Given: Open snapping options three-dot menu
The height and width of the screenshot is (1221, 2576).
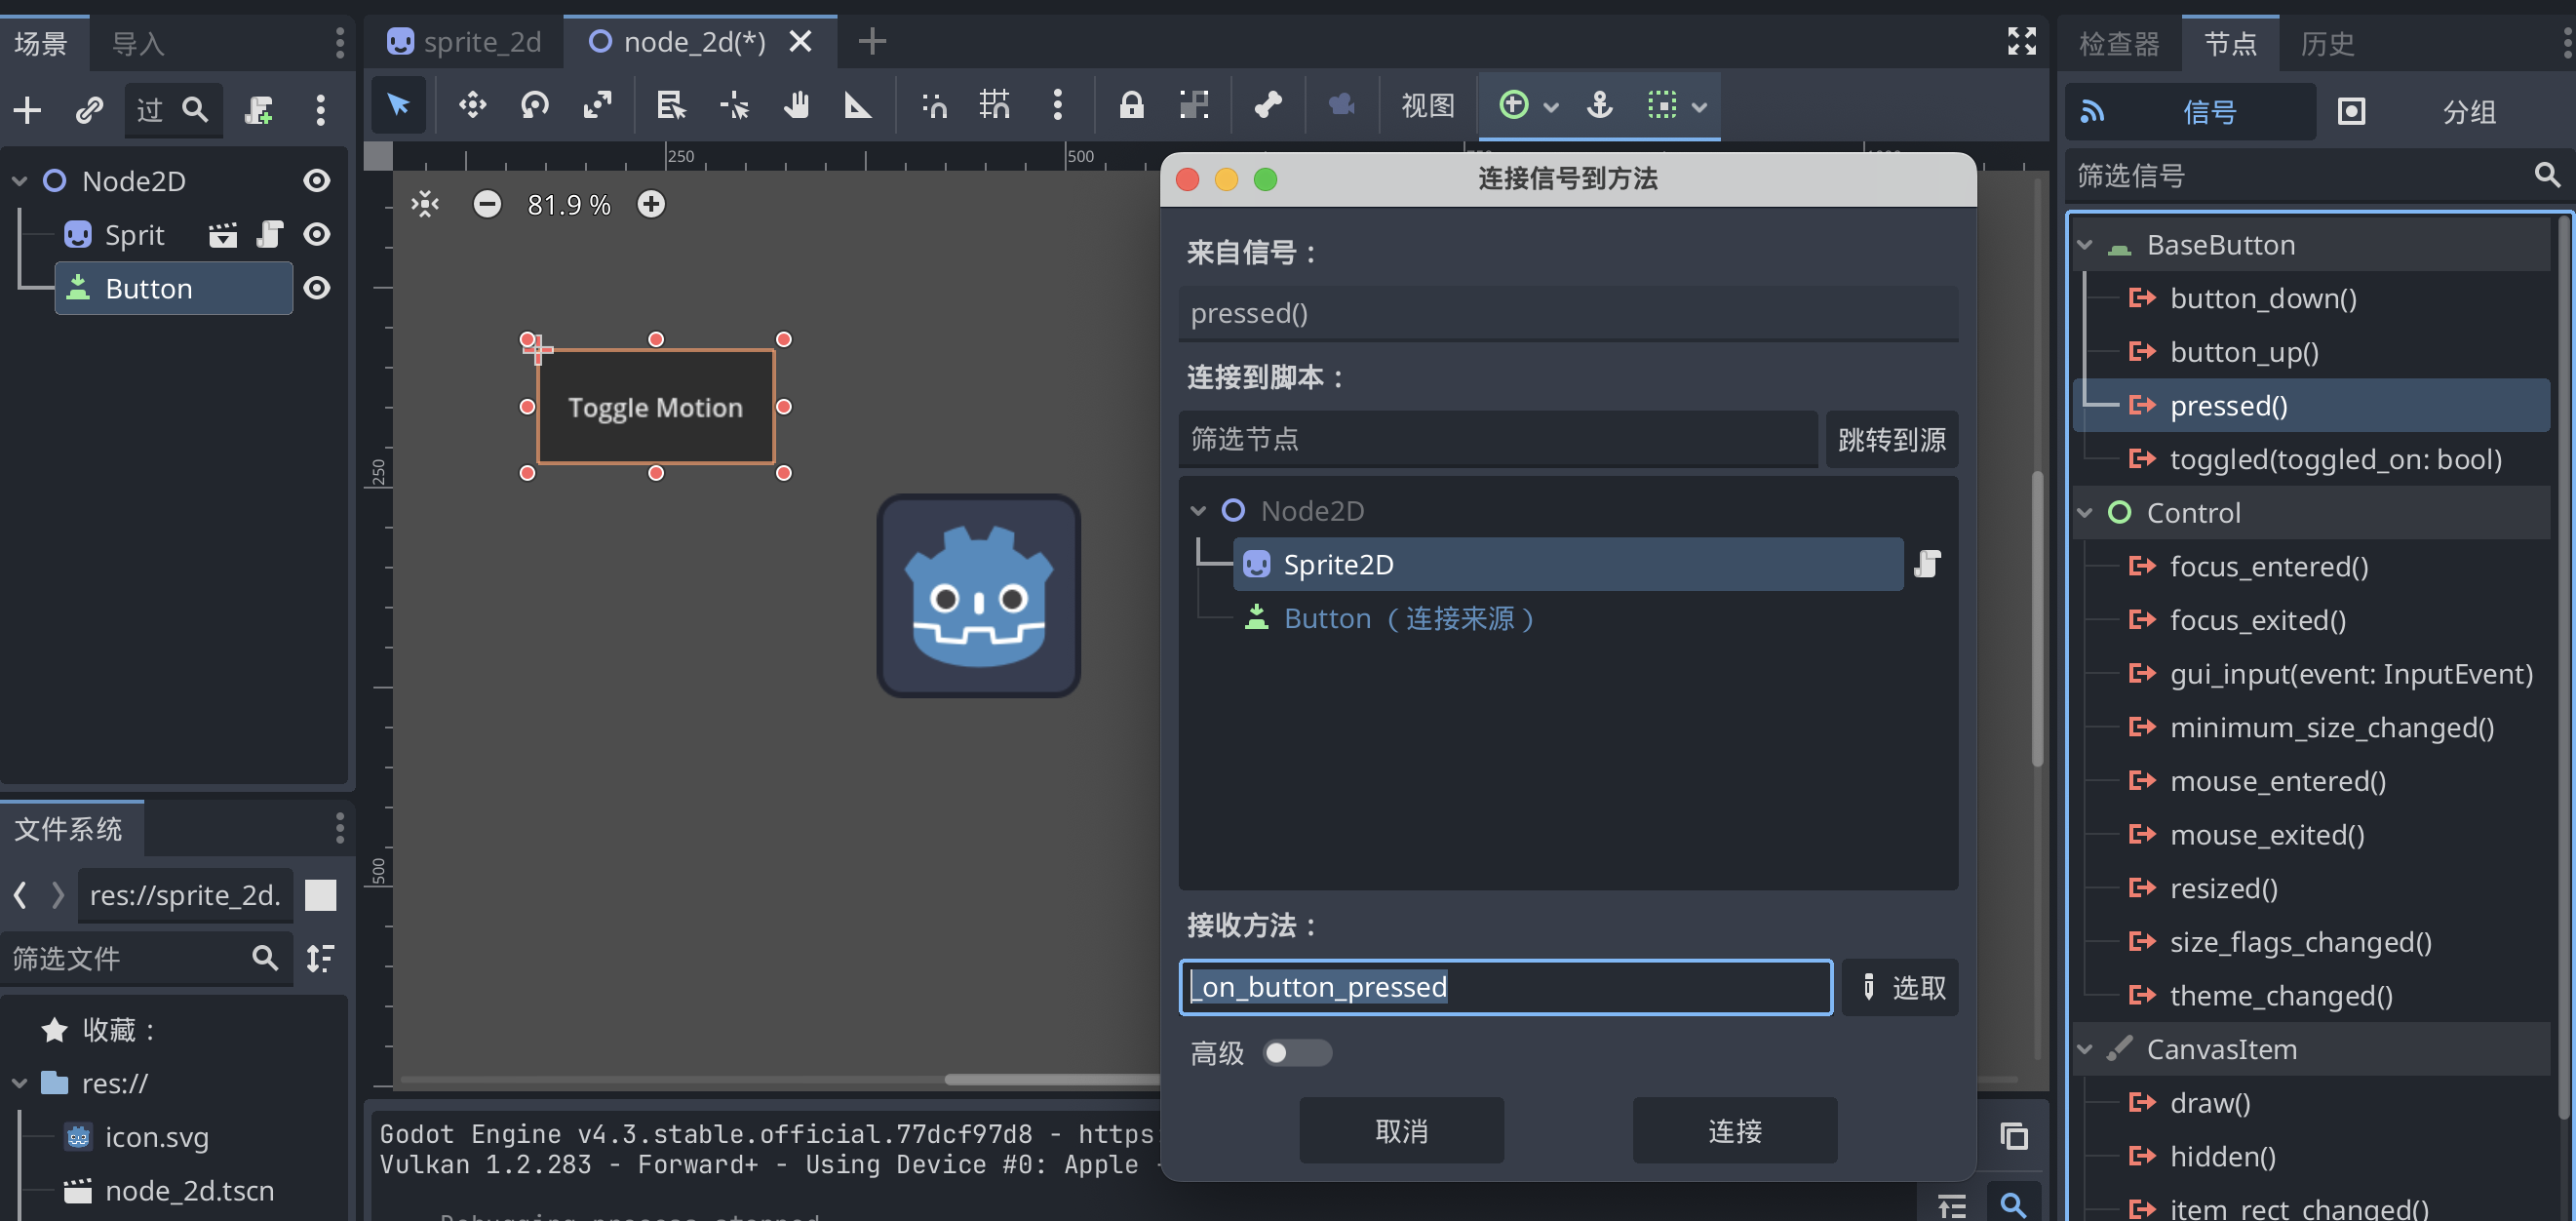Looking at the screenshot, I should (x=1057, y=105).
